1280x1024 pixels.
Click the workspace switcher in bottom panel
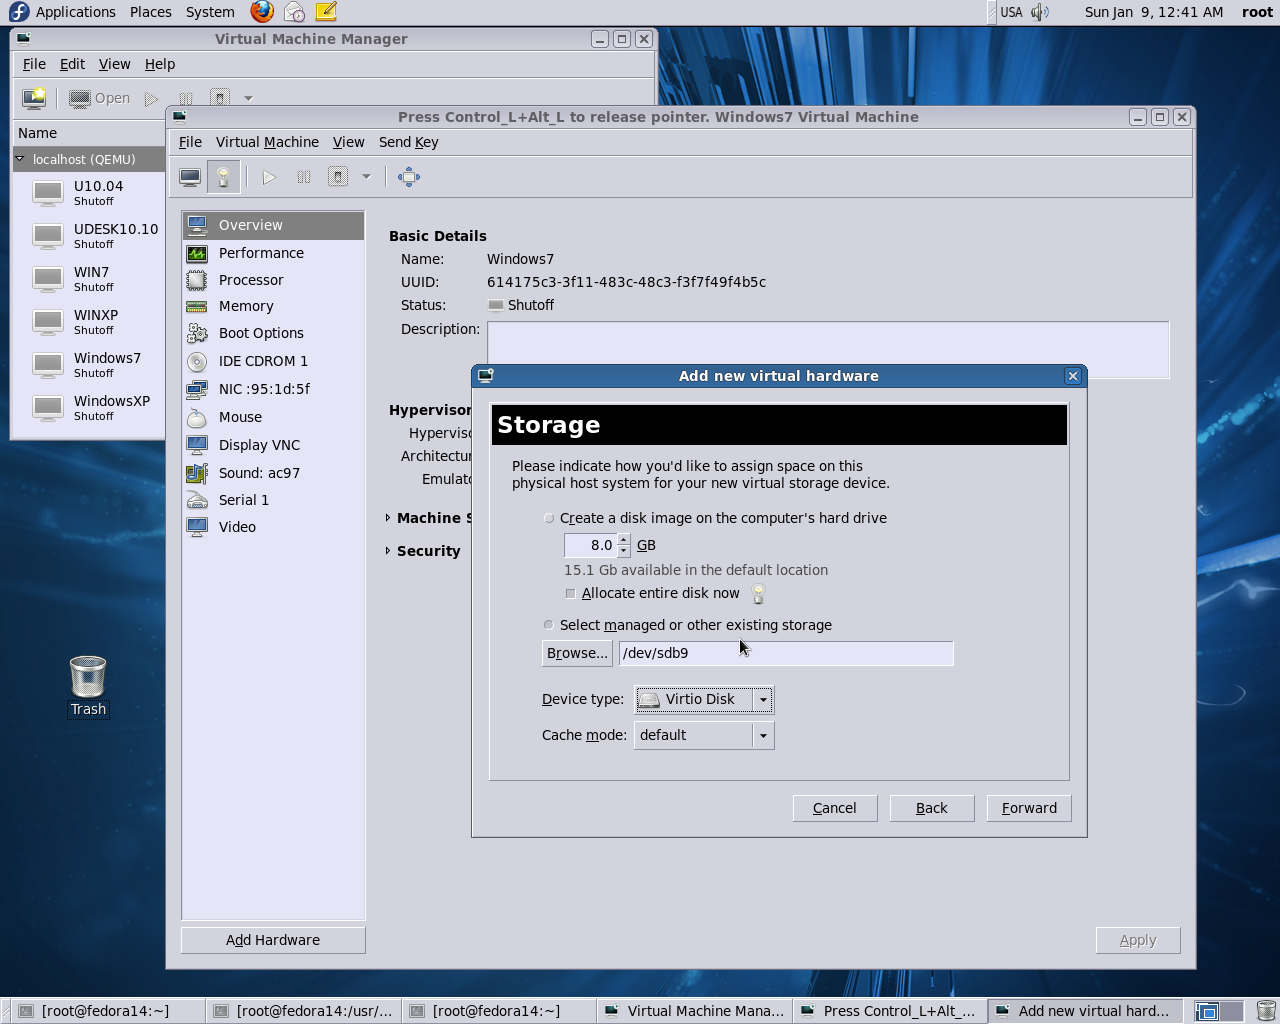point(1220,1011)
